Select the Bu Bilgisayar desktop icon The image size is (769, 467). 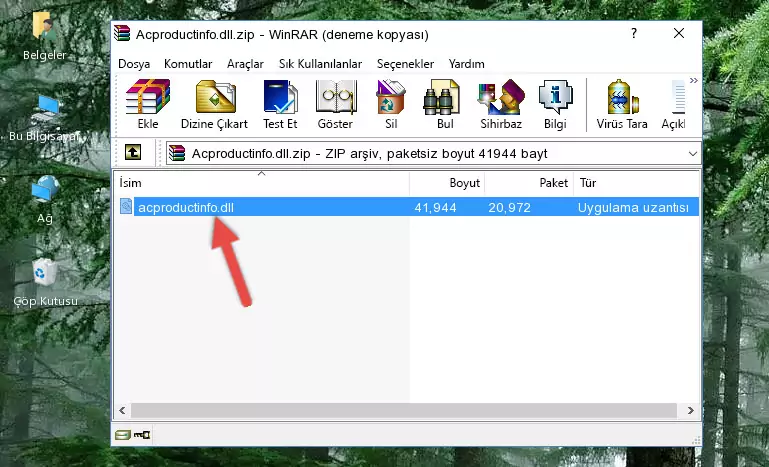45,118
